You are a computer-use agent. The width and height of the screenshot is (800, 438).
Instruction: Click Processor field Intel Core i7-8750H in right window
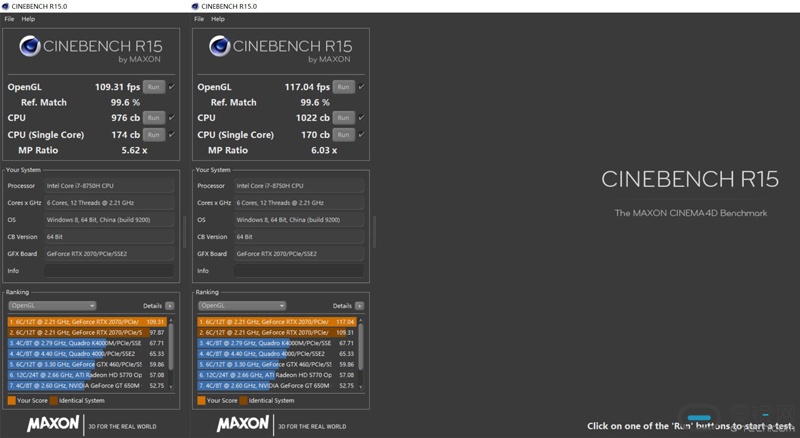point(299,186)
